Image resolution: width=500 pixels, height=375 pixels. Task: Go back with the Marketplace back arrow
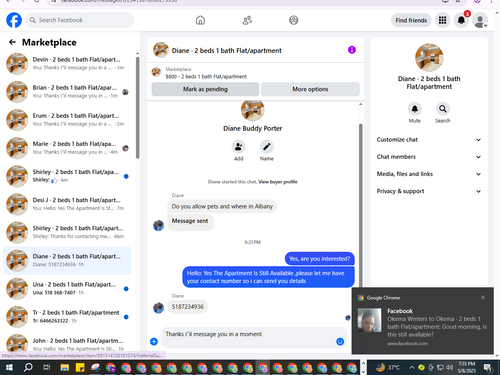click(12, 42)
